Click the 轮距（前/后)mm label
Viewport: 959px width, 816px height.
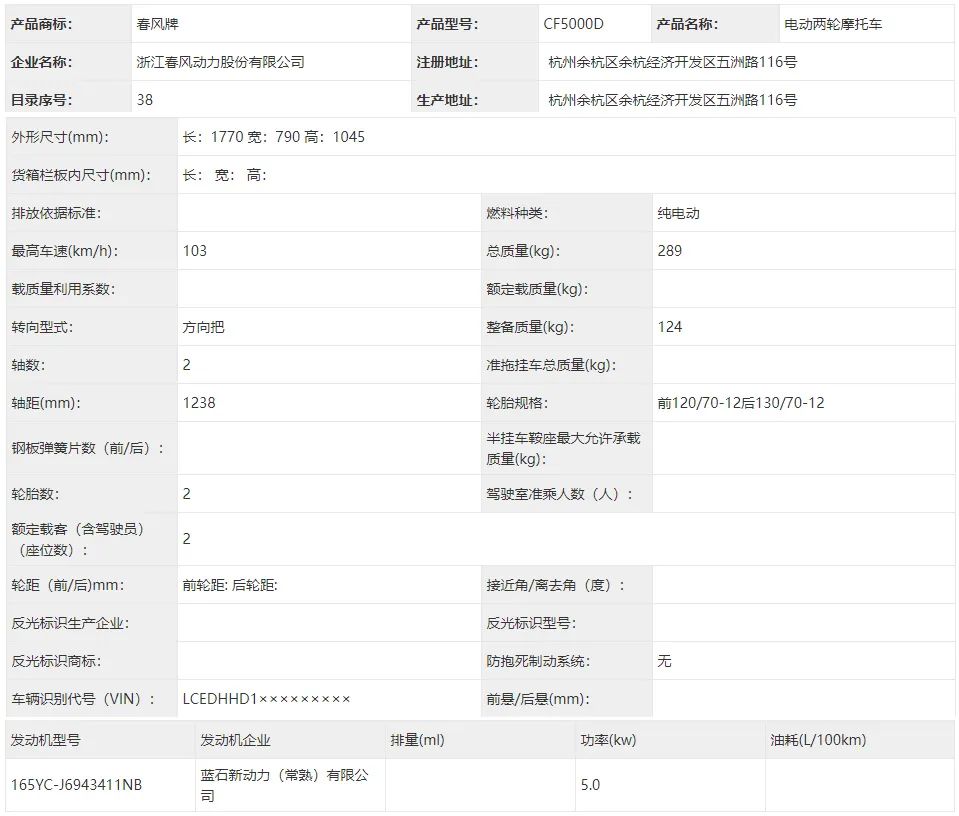67,585
